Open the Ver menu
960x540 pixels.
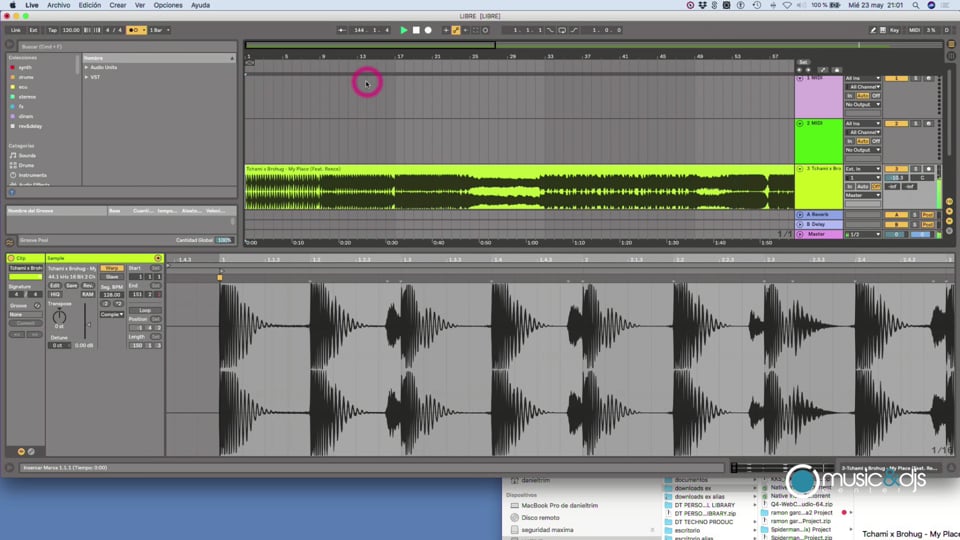click(x=140, y=5)
